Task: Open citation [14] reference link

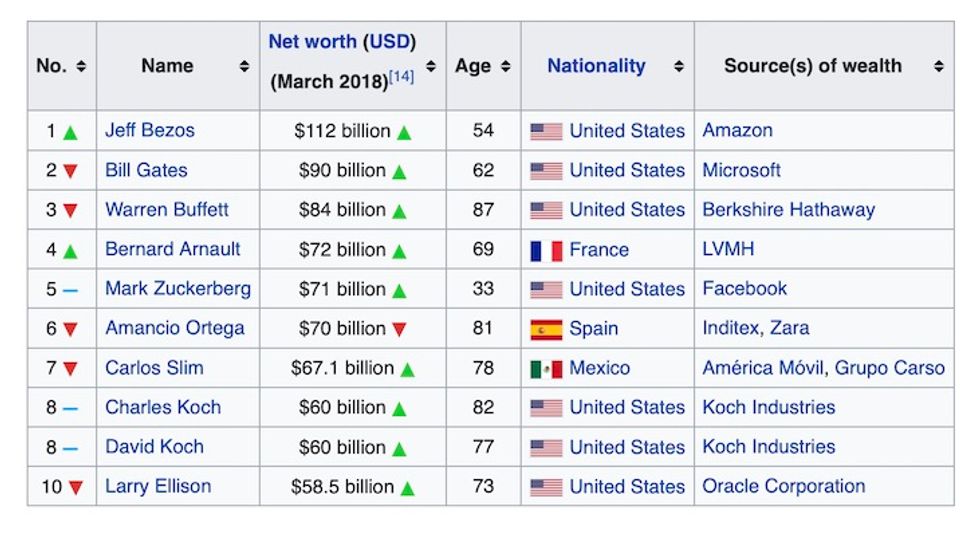Action: click(x=401, y=77)
